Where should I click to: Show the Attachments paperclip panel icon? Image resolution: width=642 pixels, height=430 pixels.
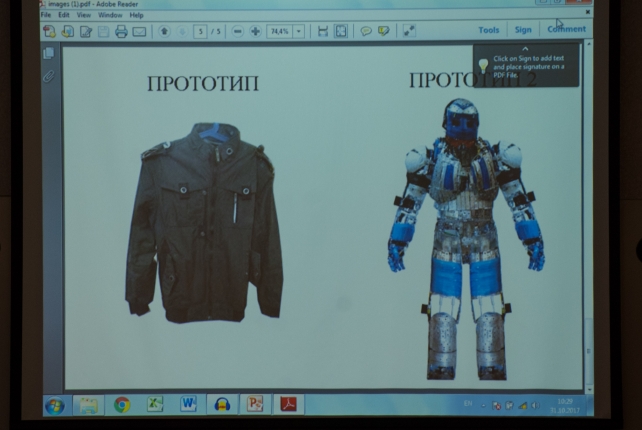(x=49, y=76)
